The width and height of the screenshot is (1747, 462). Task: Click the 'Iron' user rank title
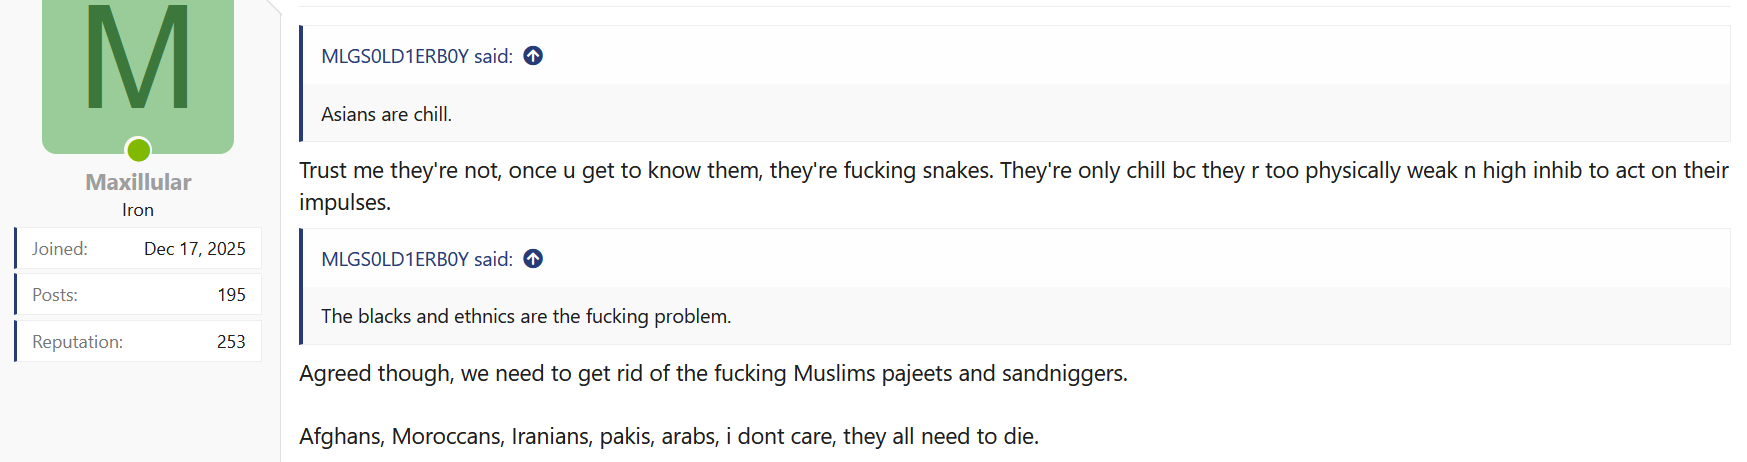pyautogui.click(x=138, y=210)
